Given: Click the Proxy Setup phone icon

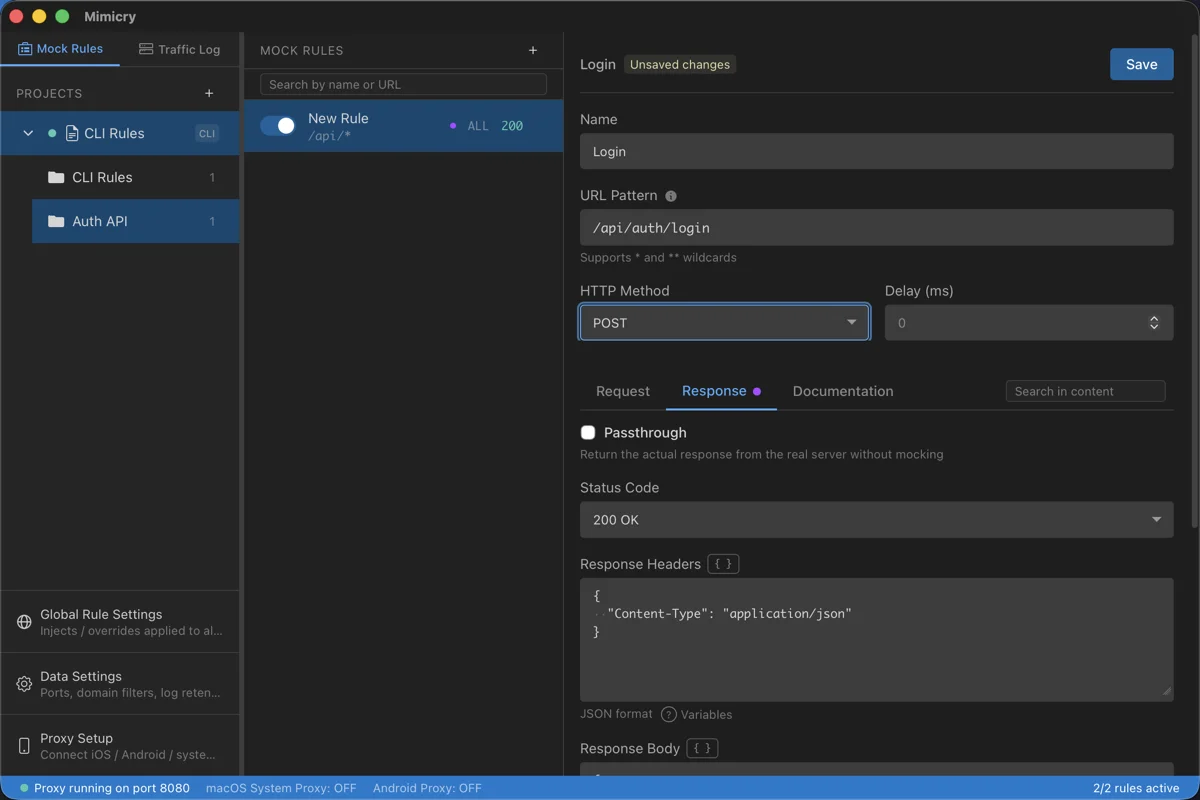Looking at the screenshot, I should (24, 746).
